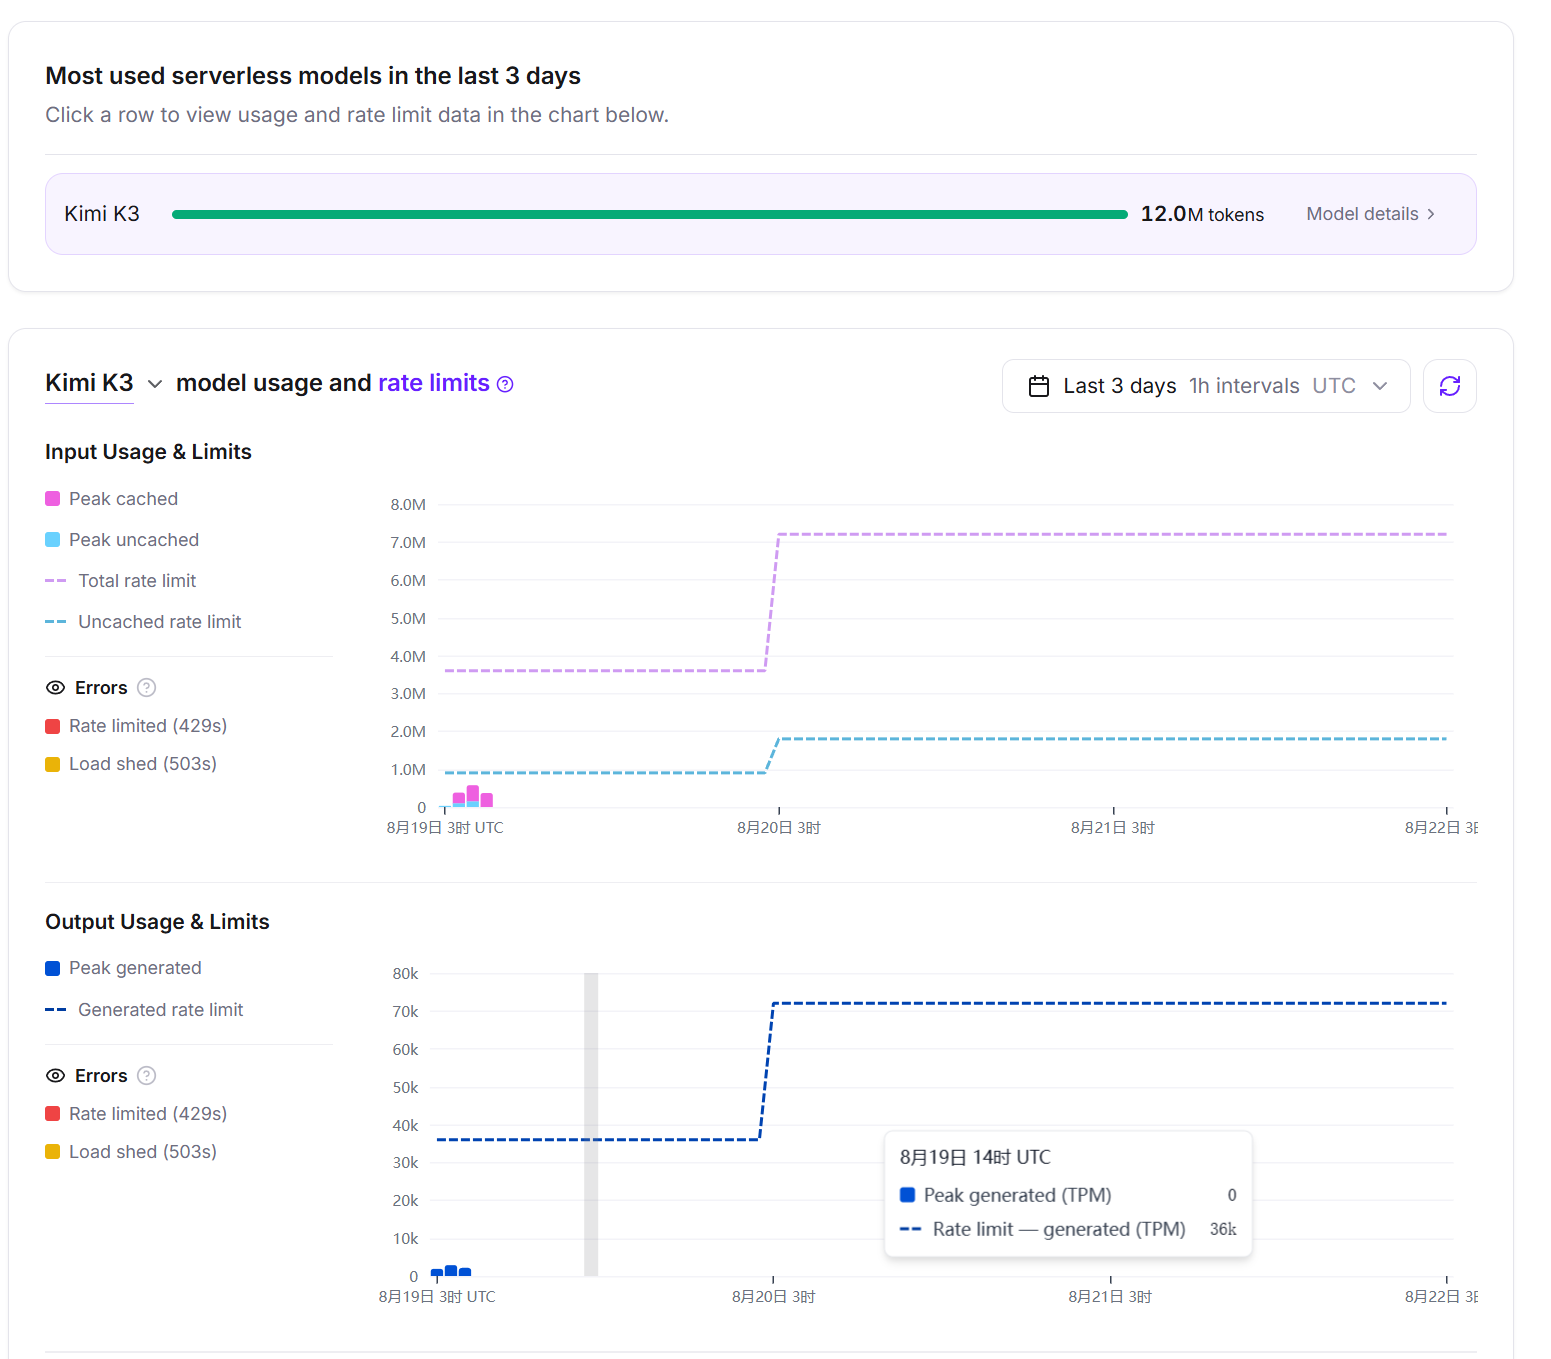Toggle input Errors visibility eye icon
The height and width of the screenshot is (1359, 1551).
[x=56, y=687]
